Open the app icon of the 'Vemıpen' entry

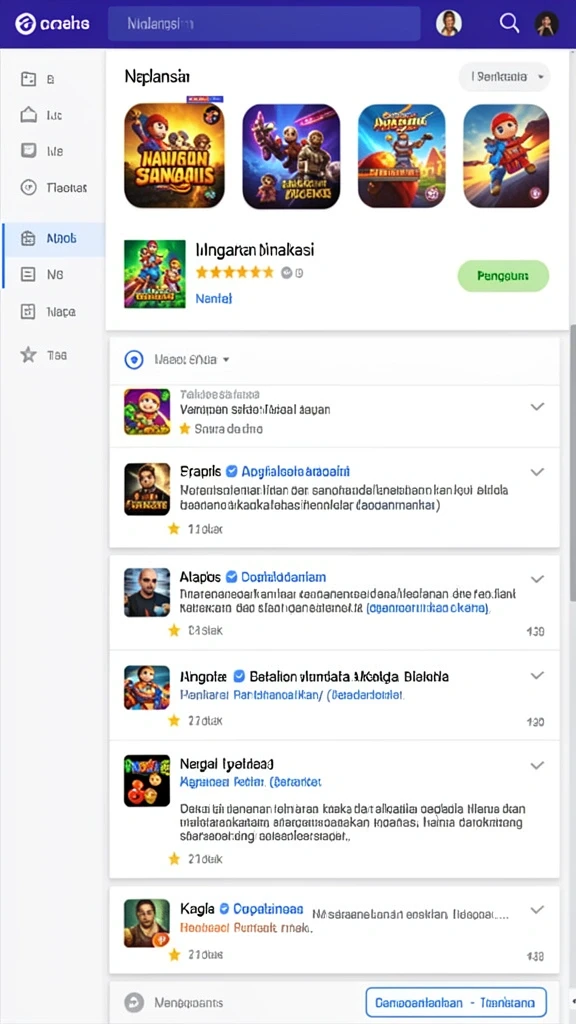click(147, 411)
